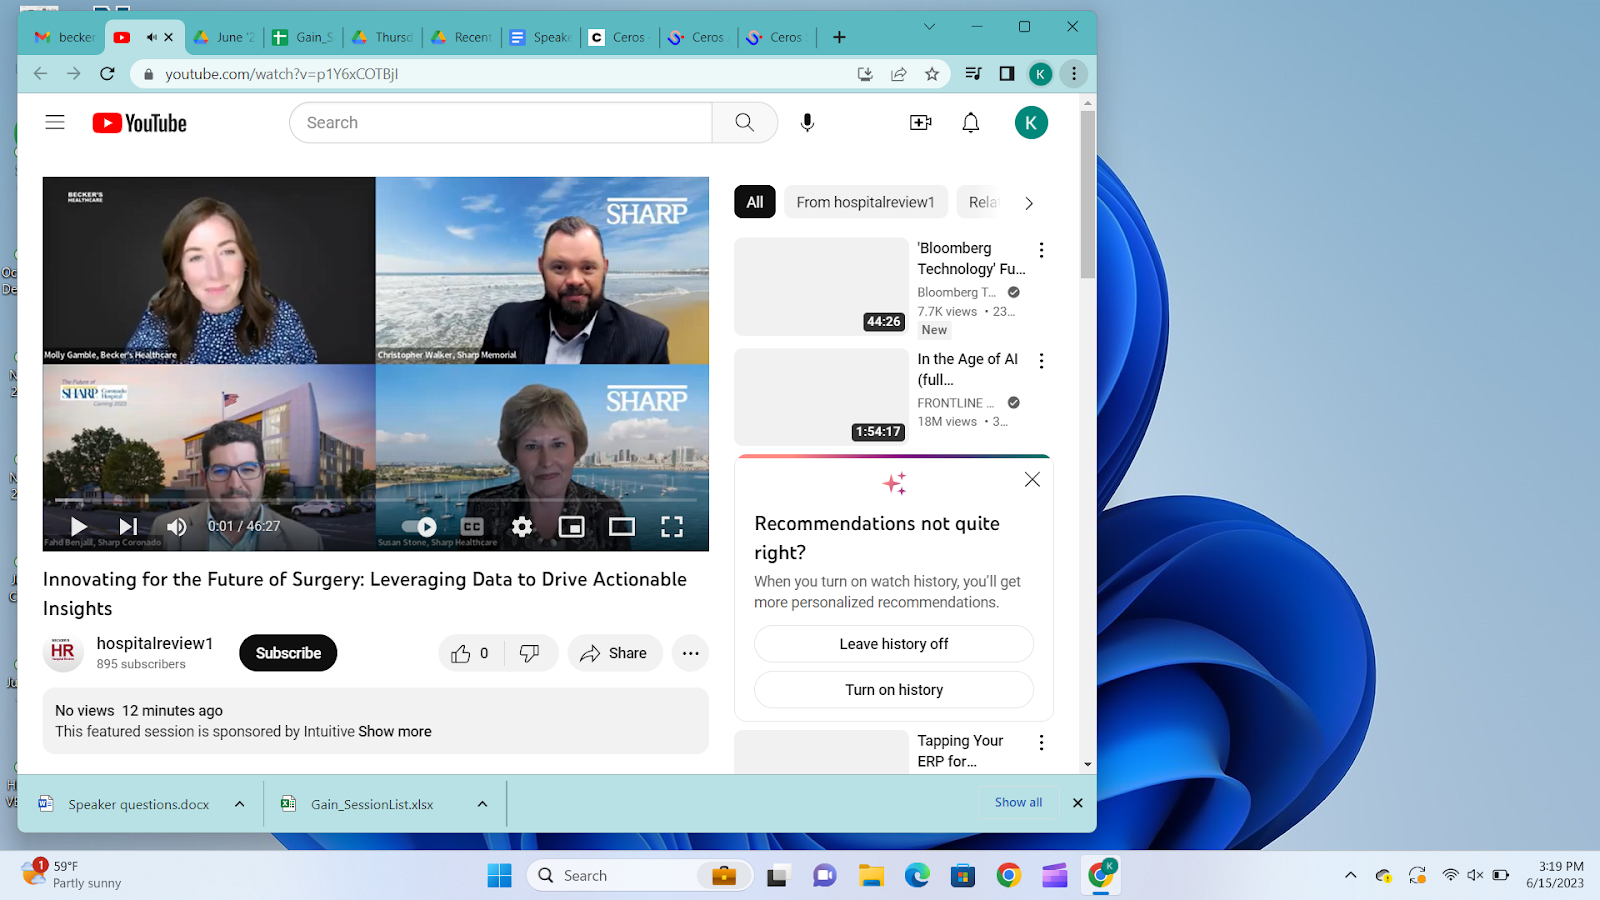Select the All filter chip
The height and width of the screenshot is (900, 1600).
point(755,202)
